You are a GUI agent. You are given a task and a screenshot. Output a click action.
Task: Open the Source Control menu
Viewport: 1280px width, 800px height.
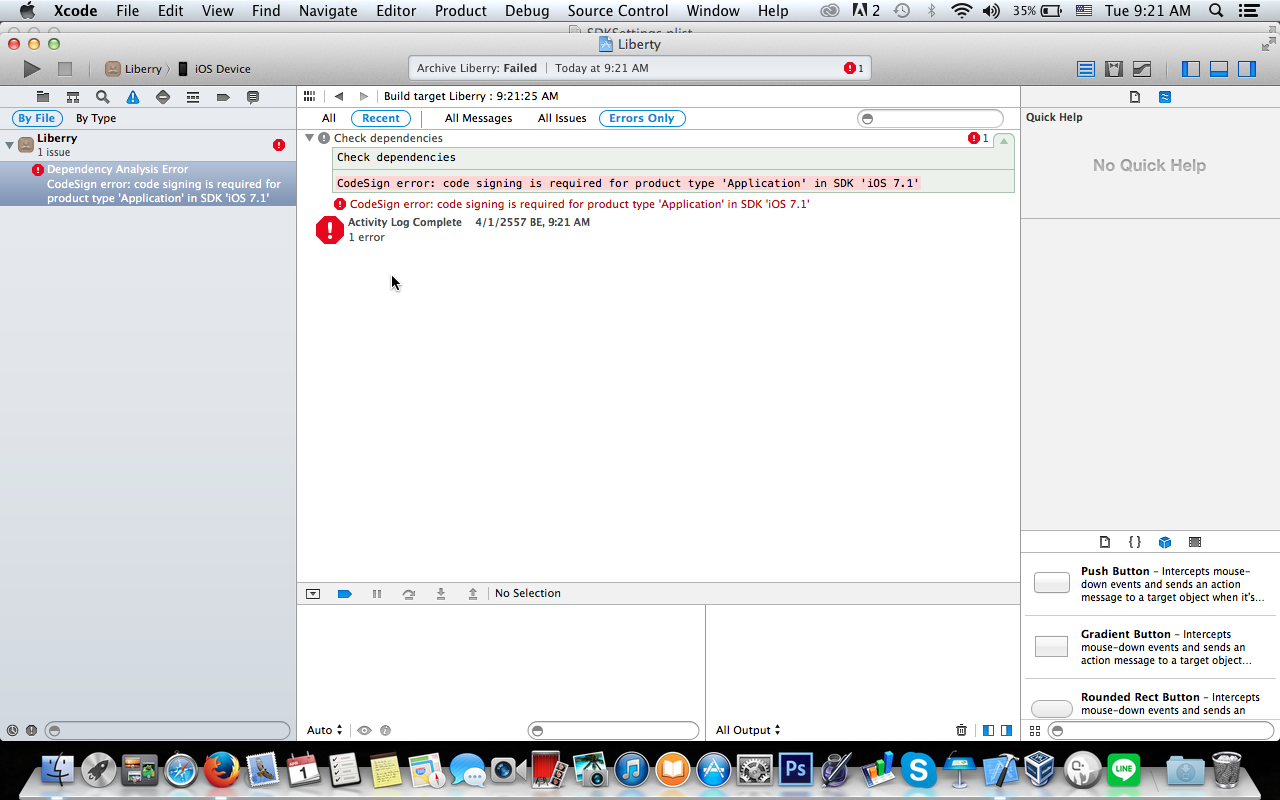click(x=618, y=11)
